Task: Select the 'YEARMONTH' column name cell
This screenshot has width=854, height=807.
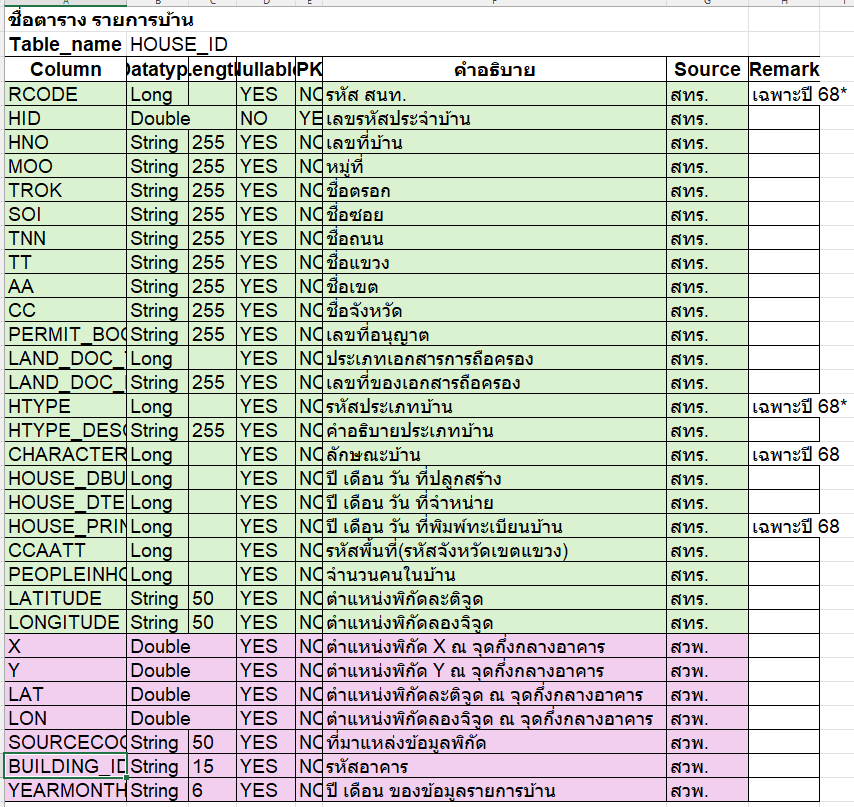Action: [65, 790]
